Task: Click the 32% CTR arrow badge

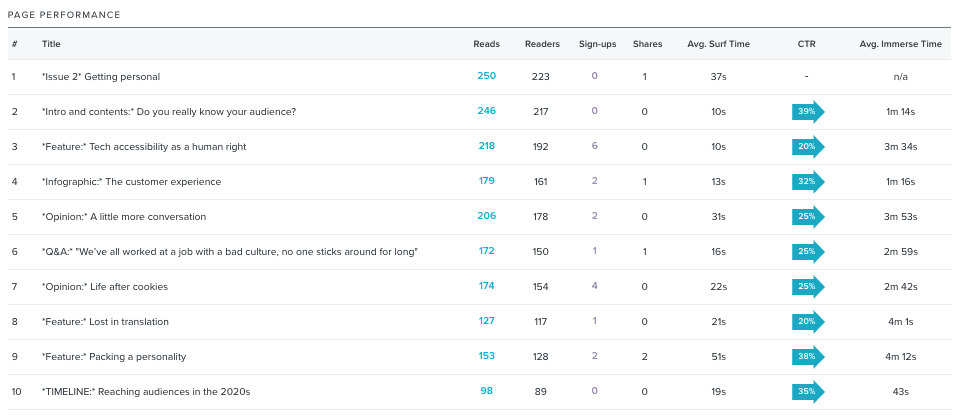Action: pyautogui.click(x=807, y=181)
